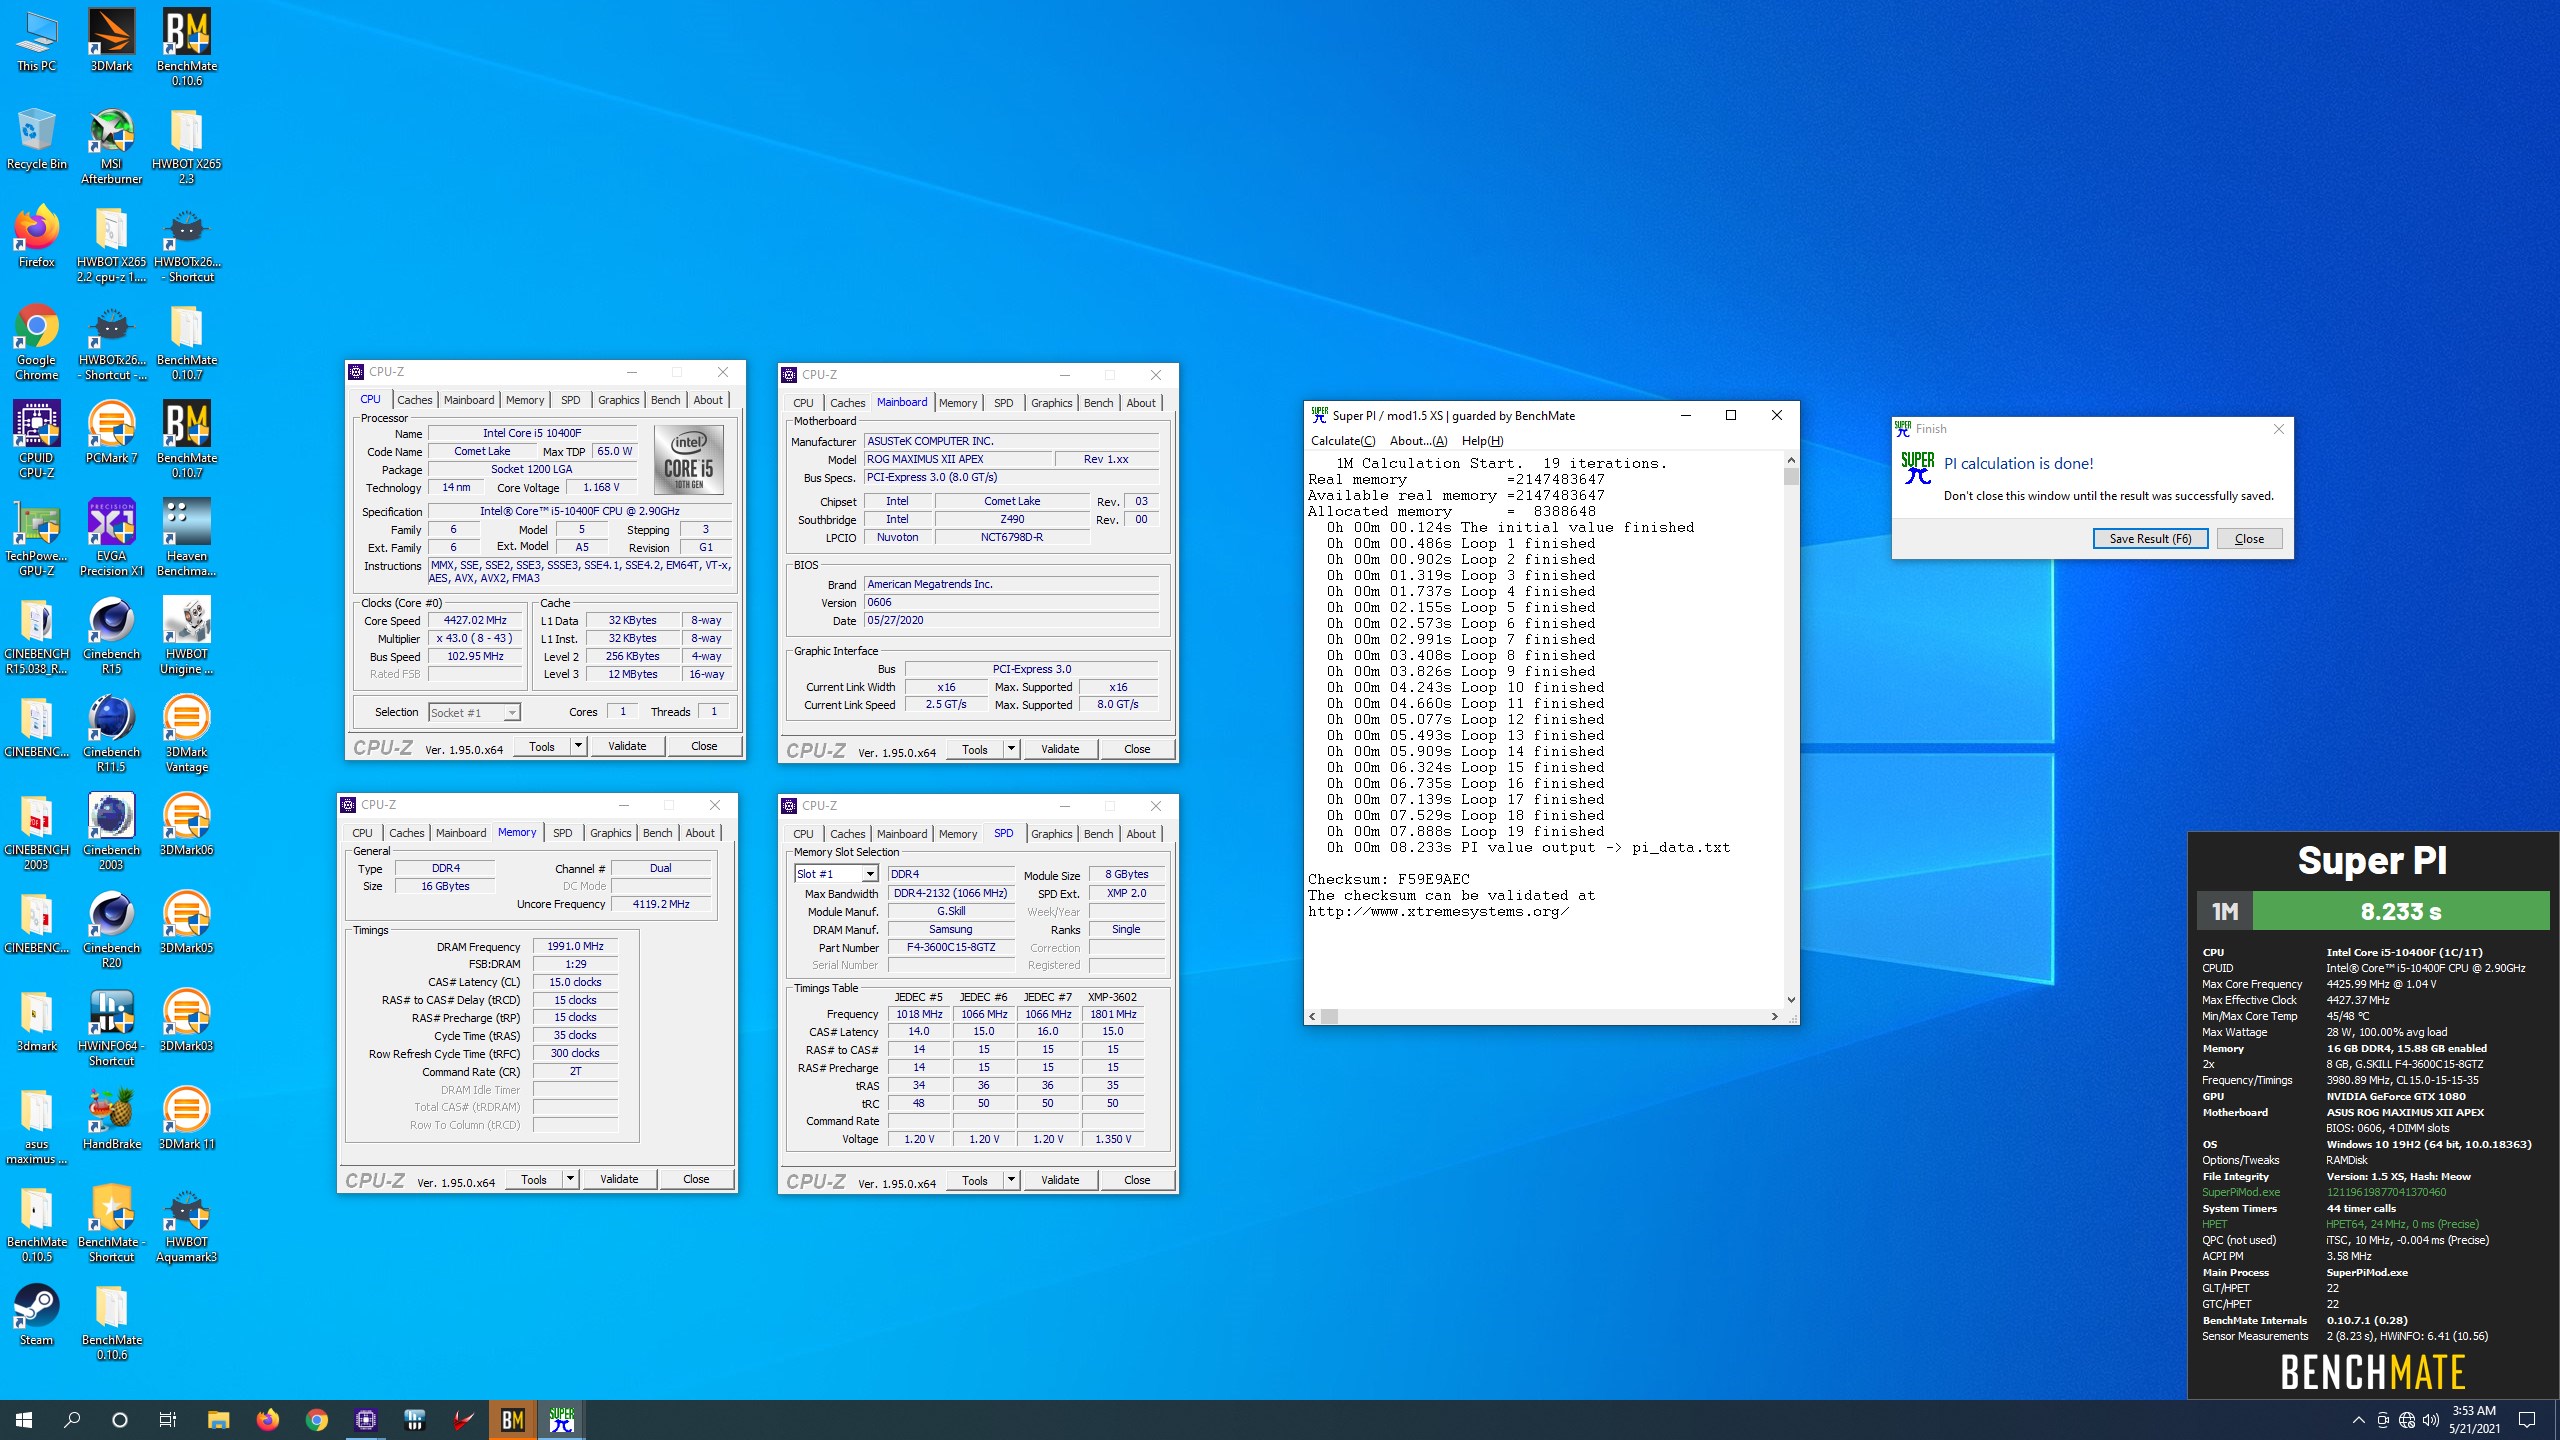Click Validate in the CPU tab window
The image size is (2560, 1440).
627,746
